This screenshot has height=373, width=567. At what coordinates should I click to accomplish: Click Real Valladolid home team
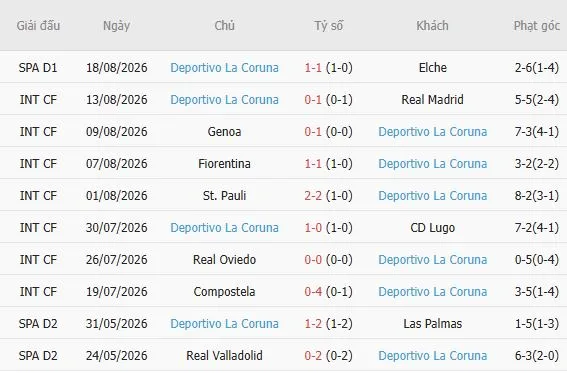point(224,355)
